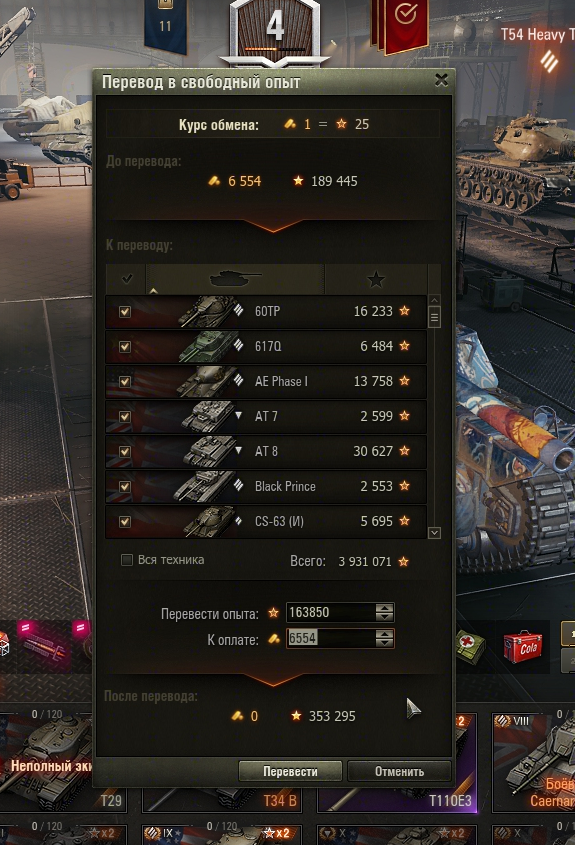Increase Перевести опыта value with up arrow

[384, 607]
